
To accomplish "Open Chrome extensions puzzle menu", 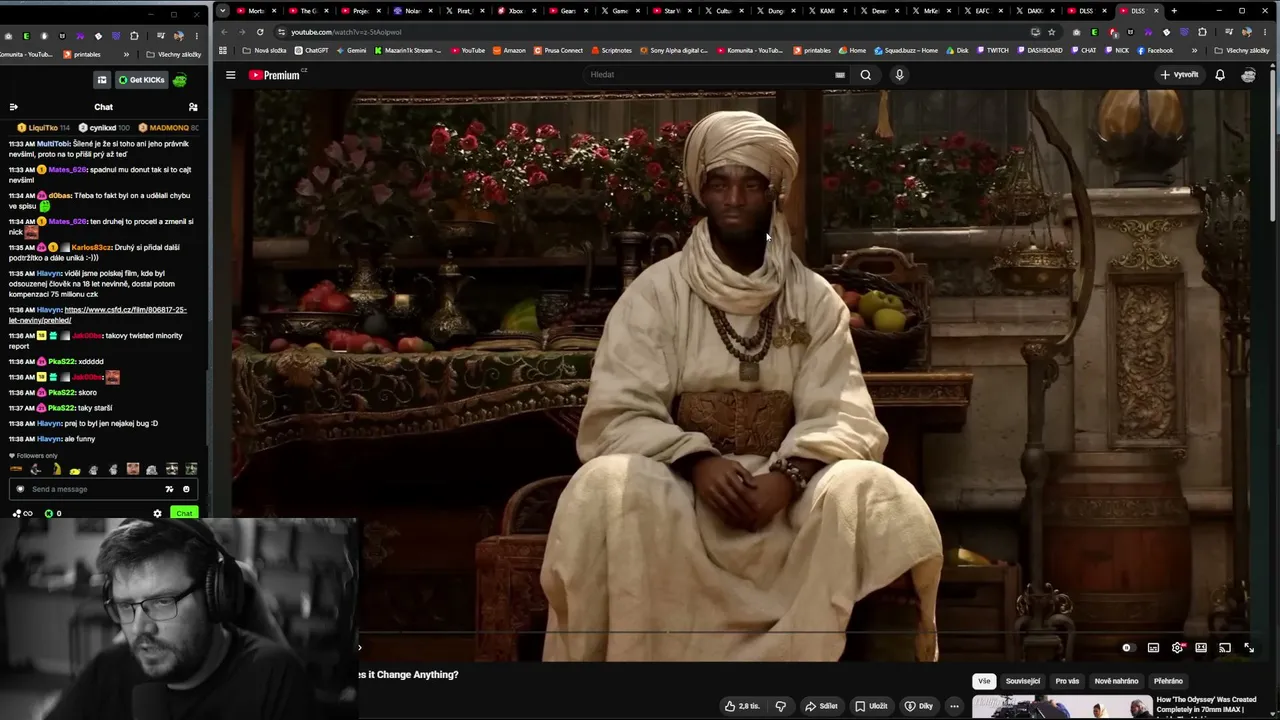I will [x=1202, y=32].
